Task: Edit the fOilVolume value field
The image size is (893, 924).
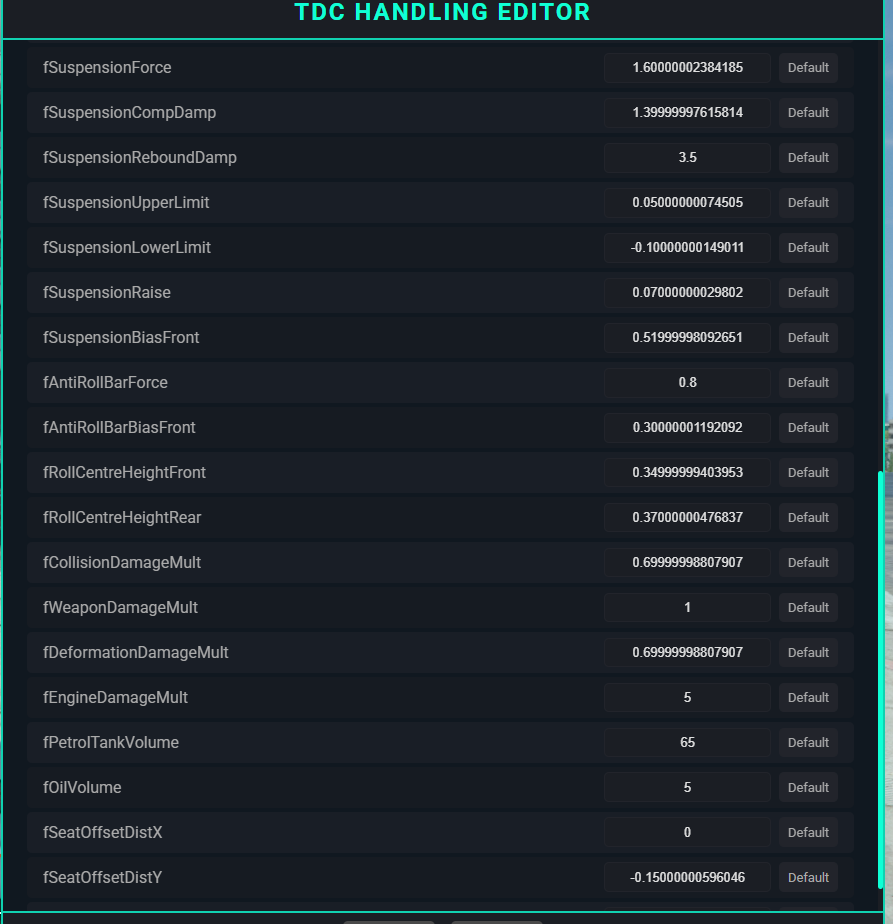Action: pos(687,788)
